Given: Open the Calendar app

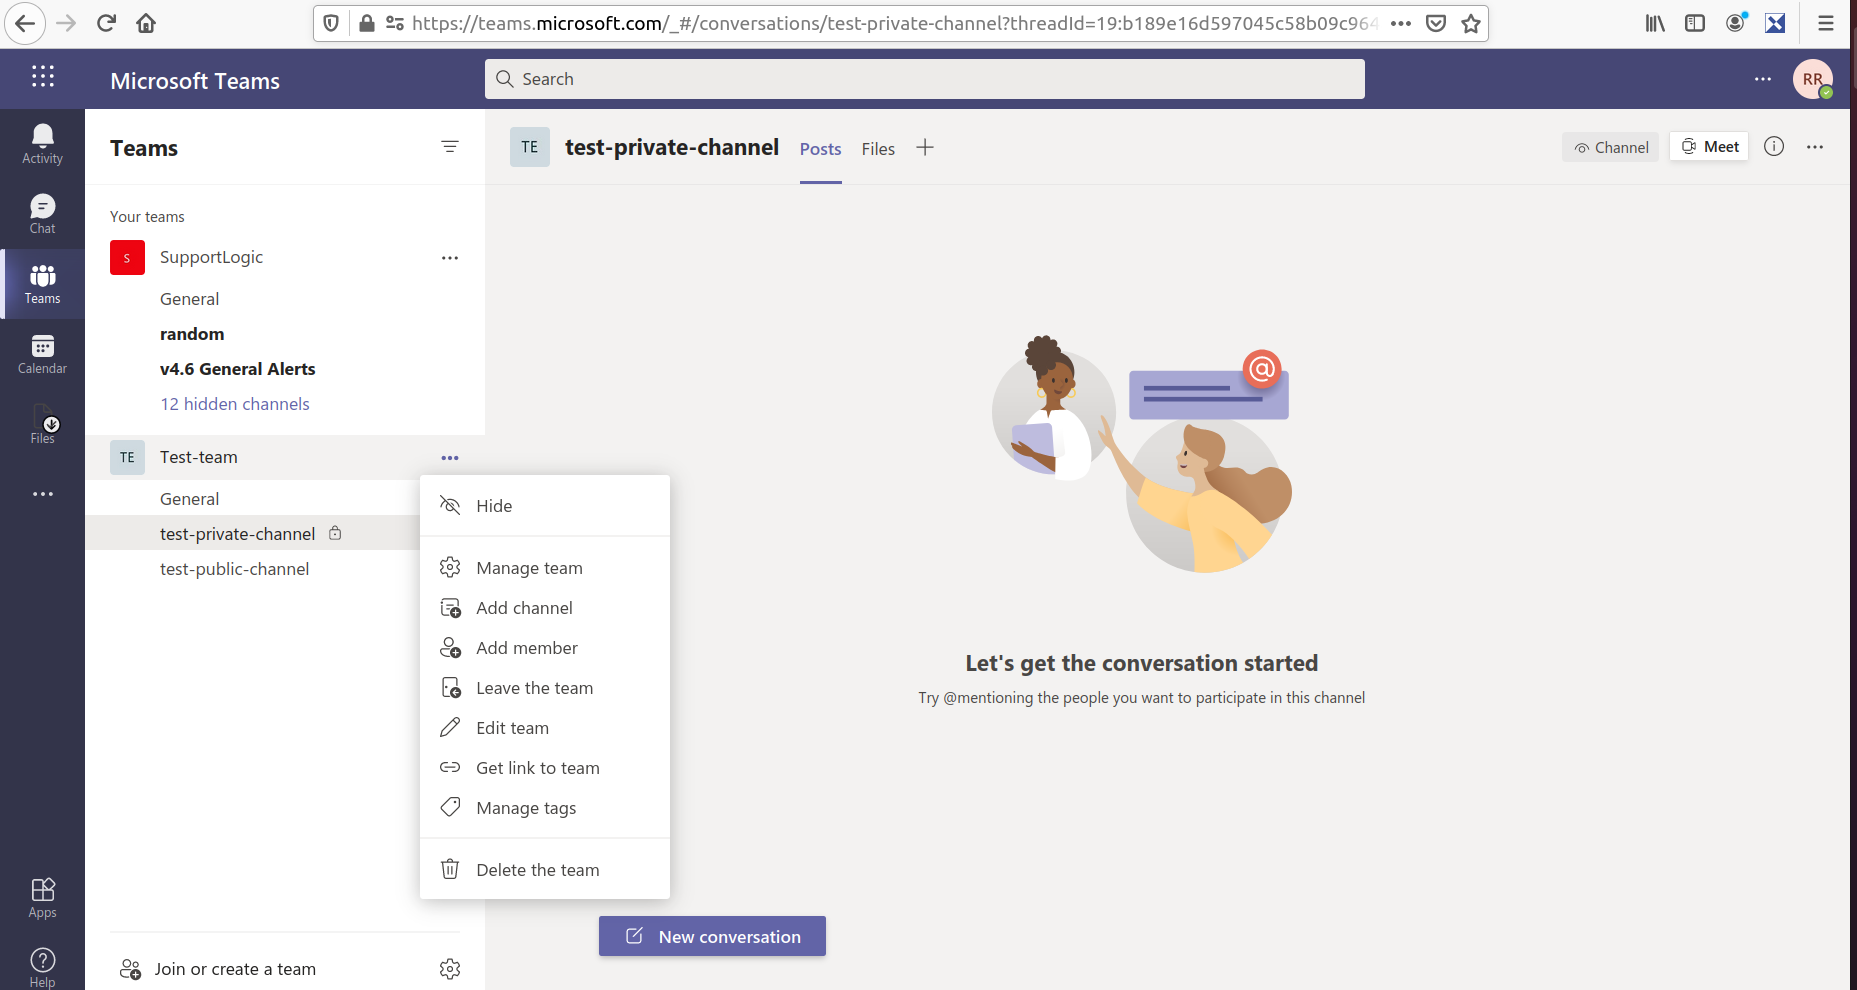Looking at the screenshot, I should click(x=42, y=354).
